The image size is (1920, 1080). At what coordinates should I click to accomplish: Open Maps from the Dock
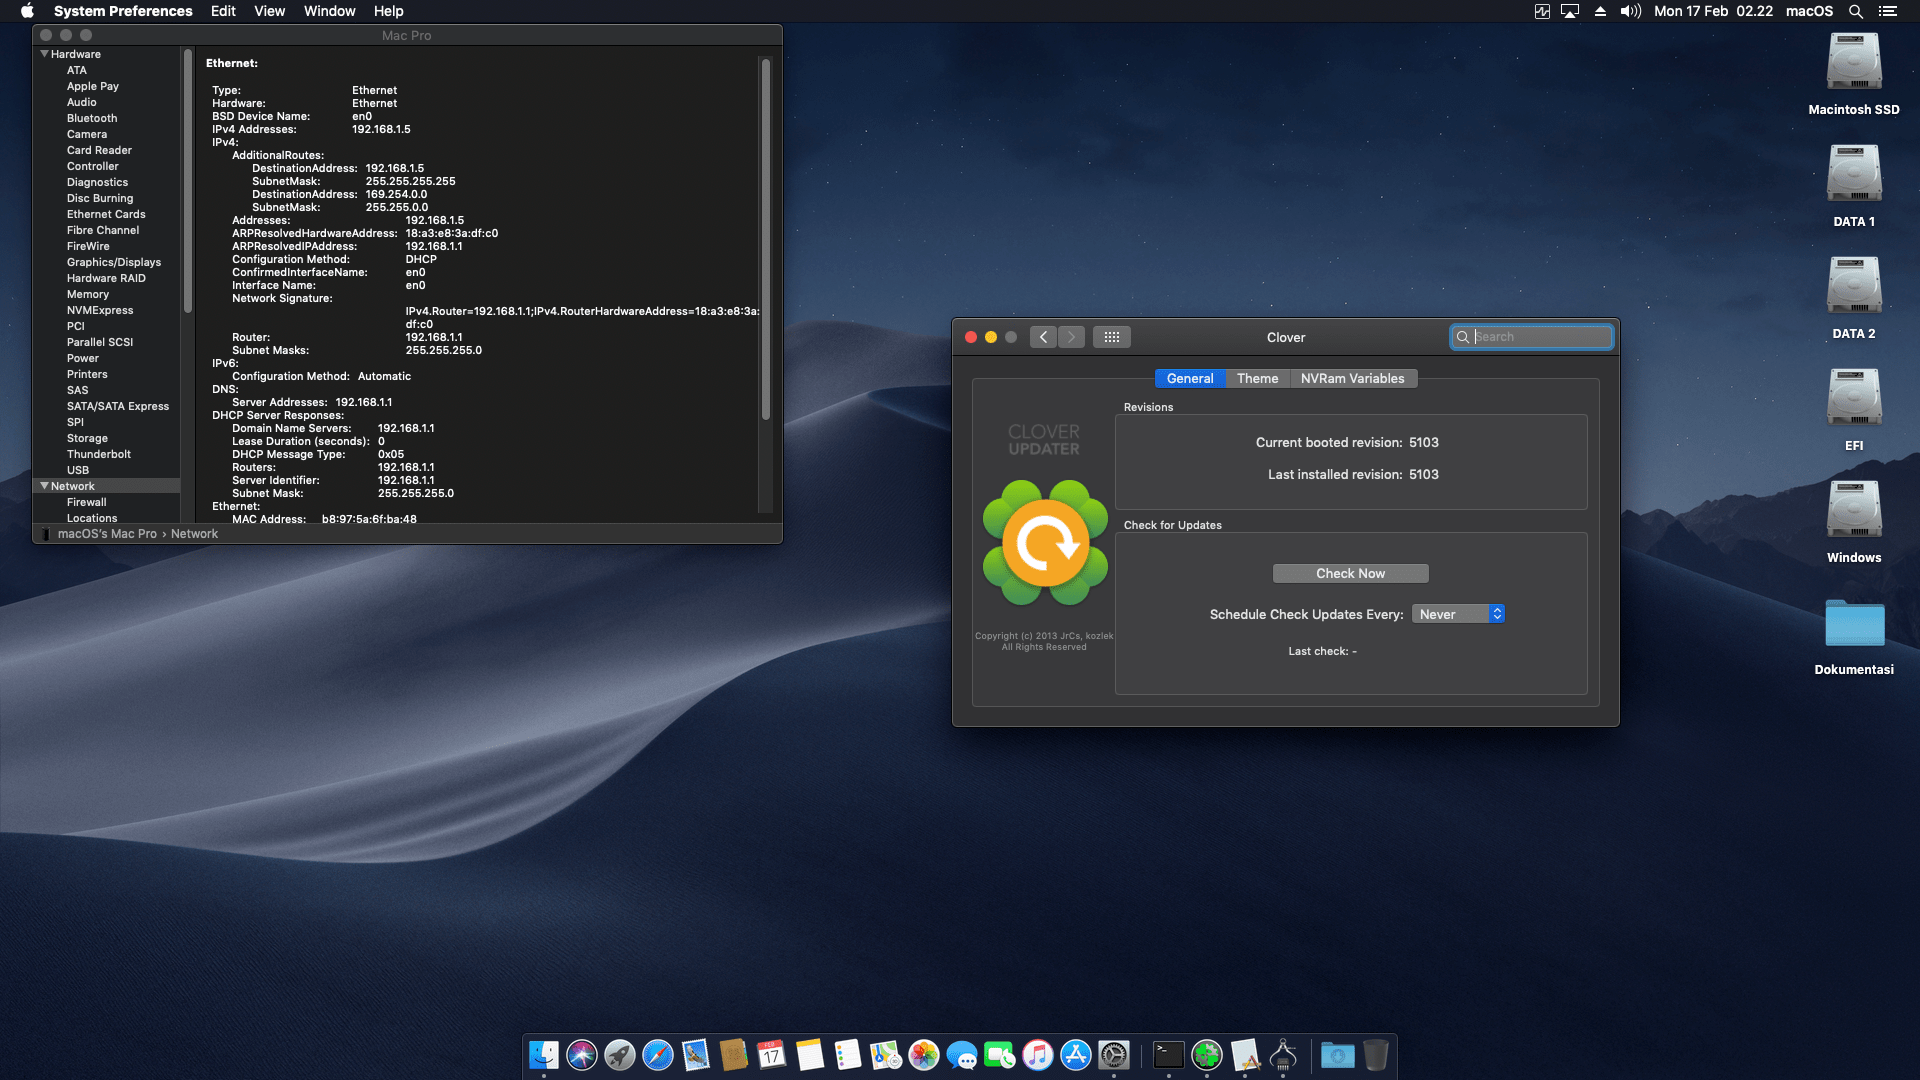click(x=885, y=1055)
